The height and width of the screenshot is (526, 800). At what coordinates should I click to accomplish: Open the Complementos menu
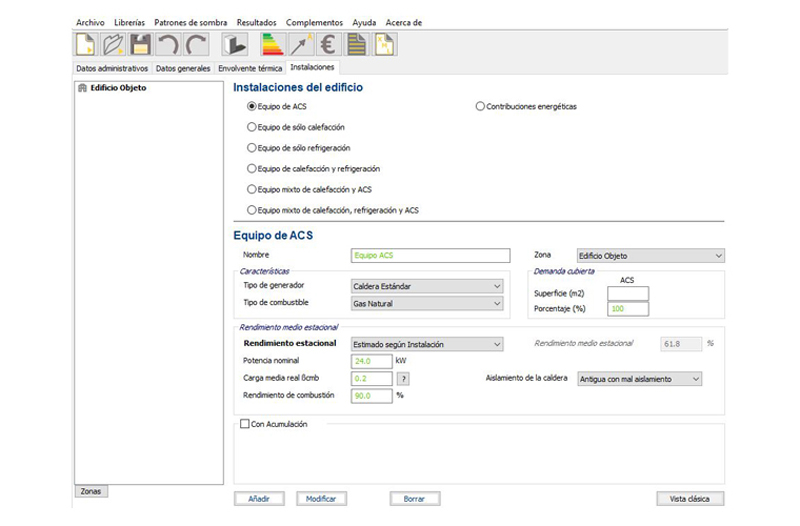click(314, 22)
